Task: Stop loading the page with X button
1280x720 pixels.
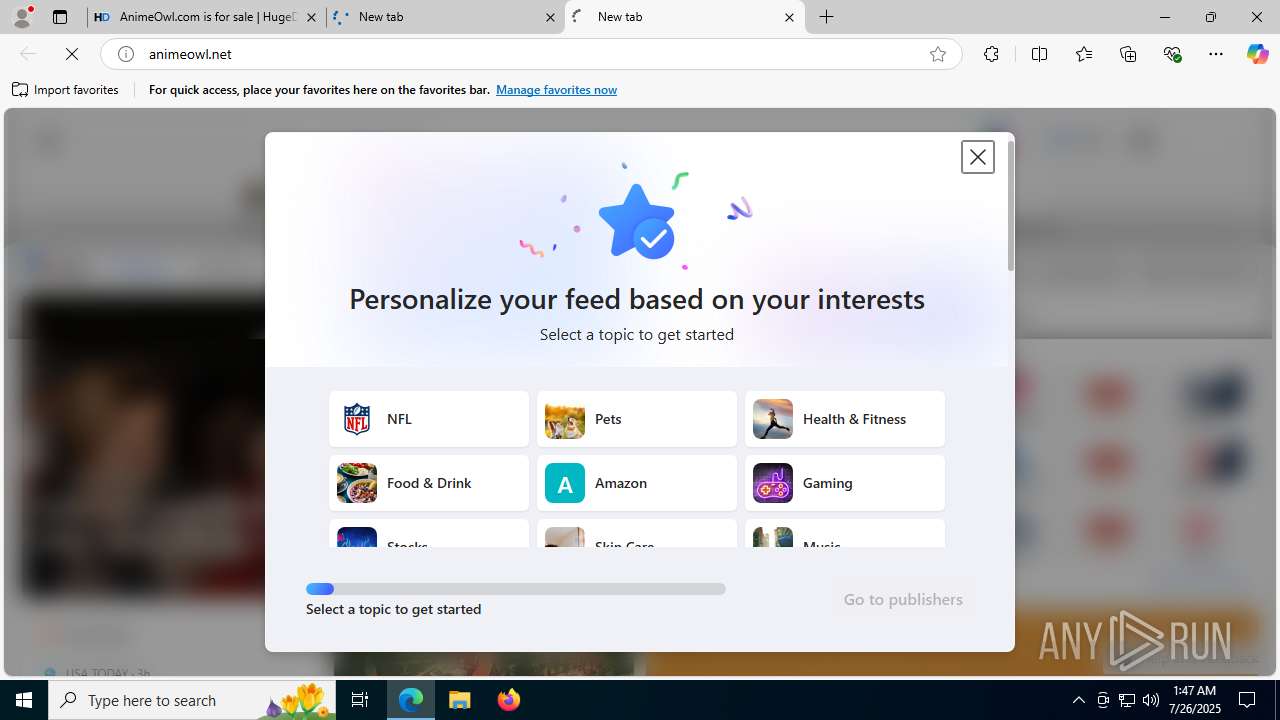Action: (72, 54)
